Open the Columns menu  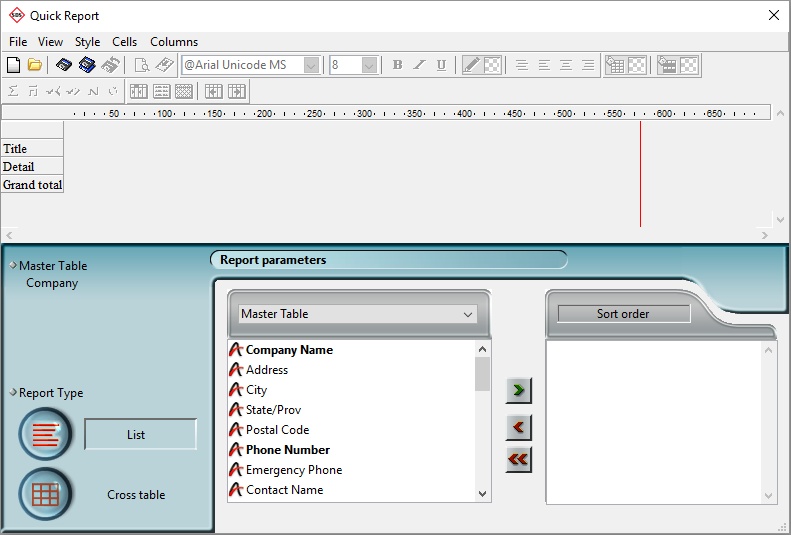point(174,42)
